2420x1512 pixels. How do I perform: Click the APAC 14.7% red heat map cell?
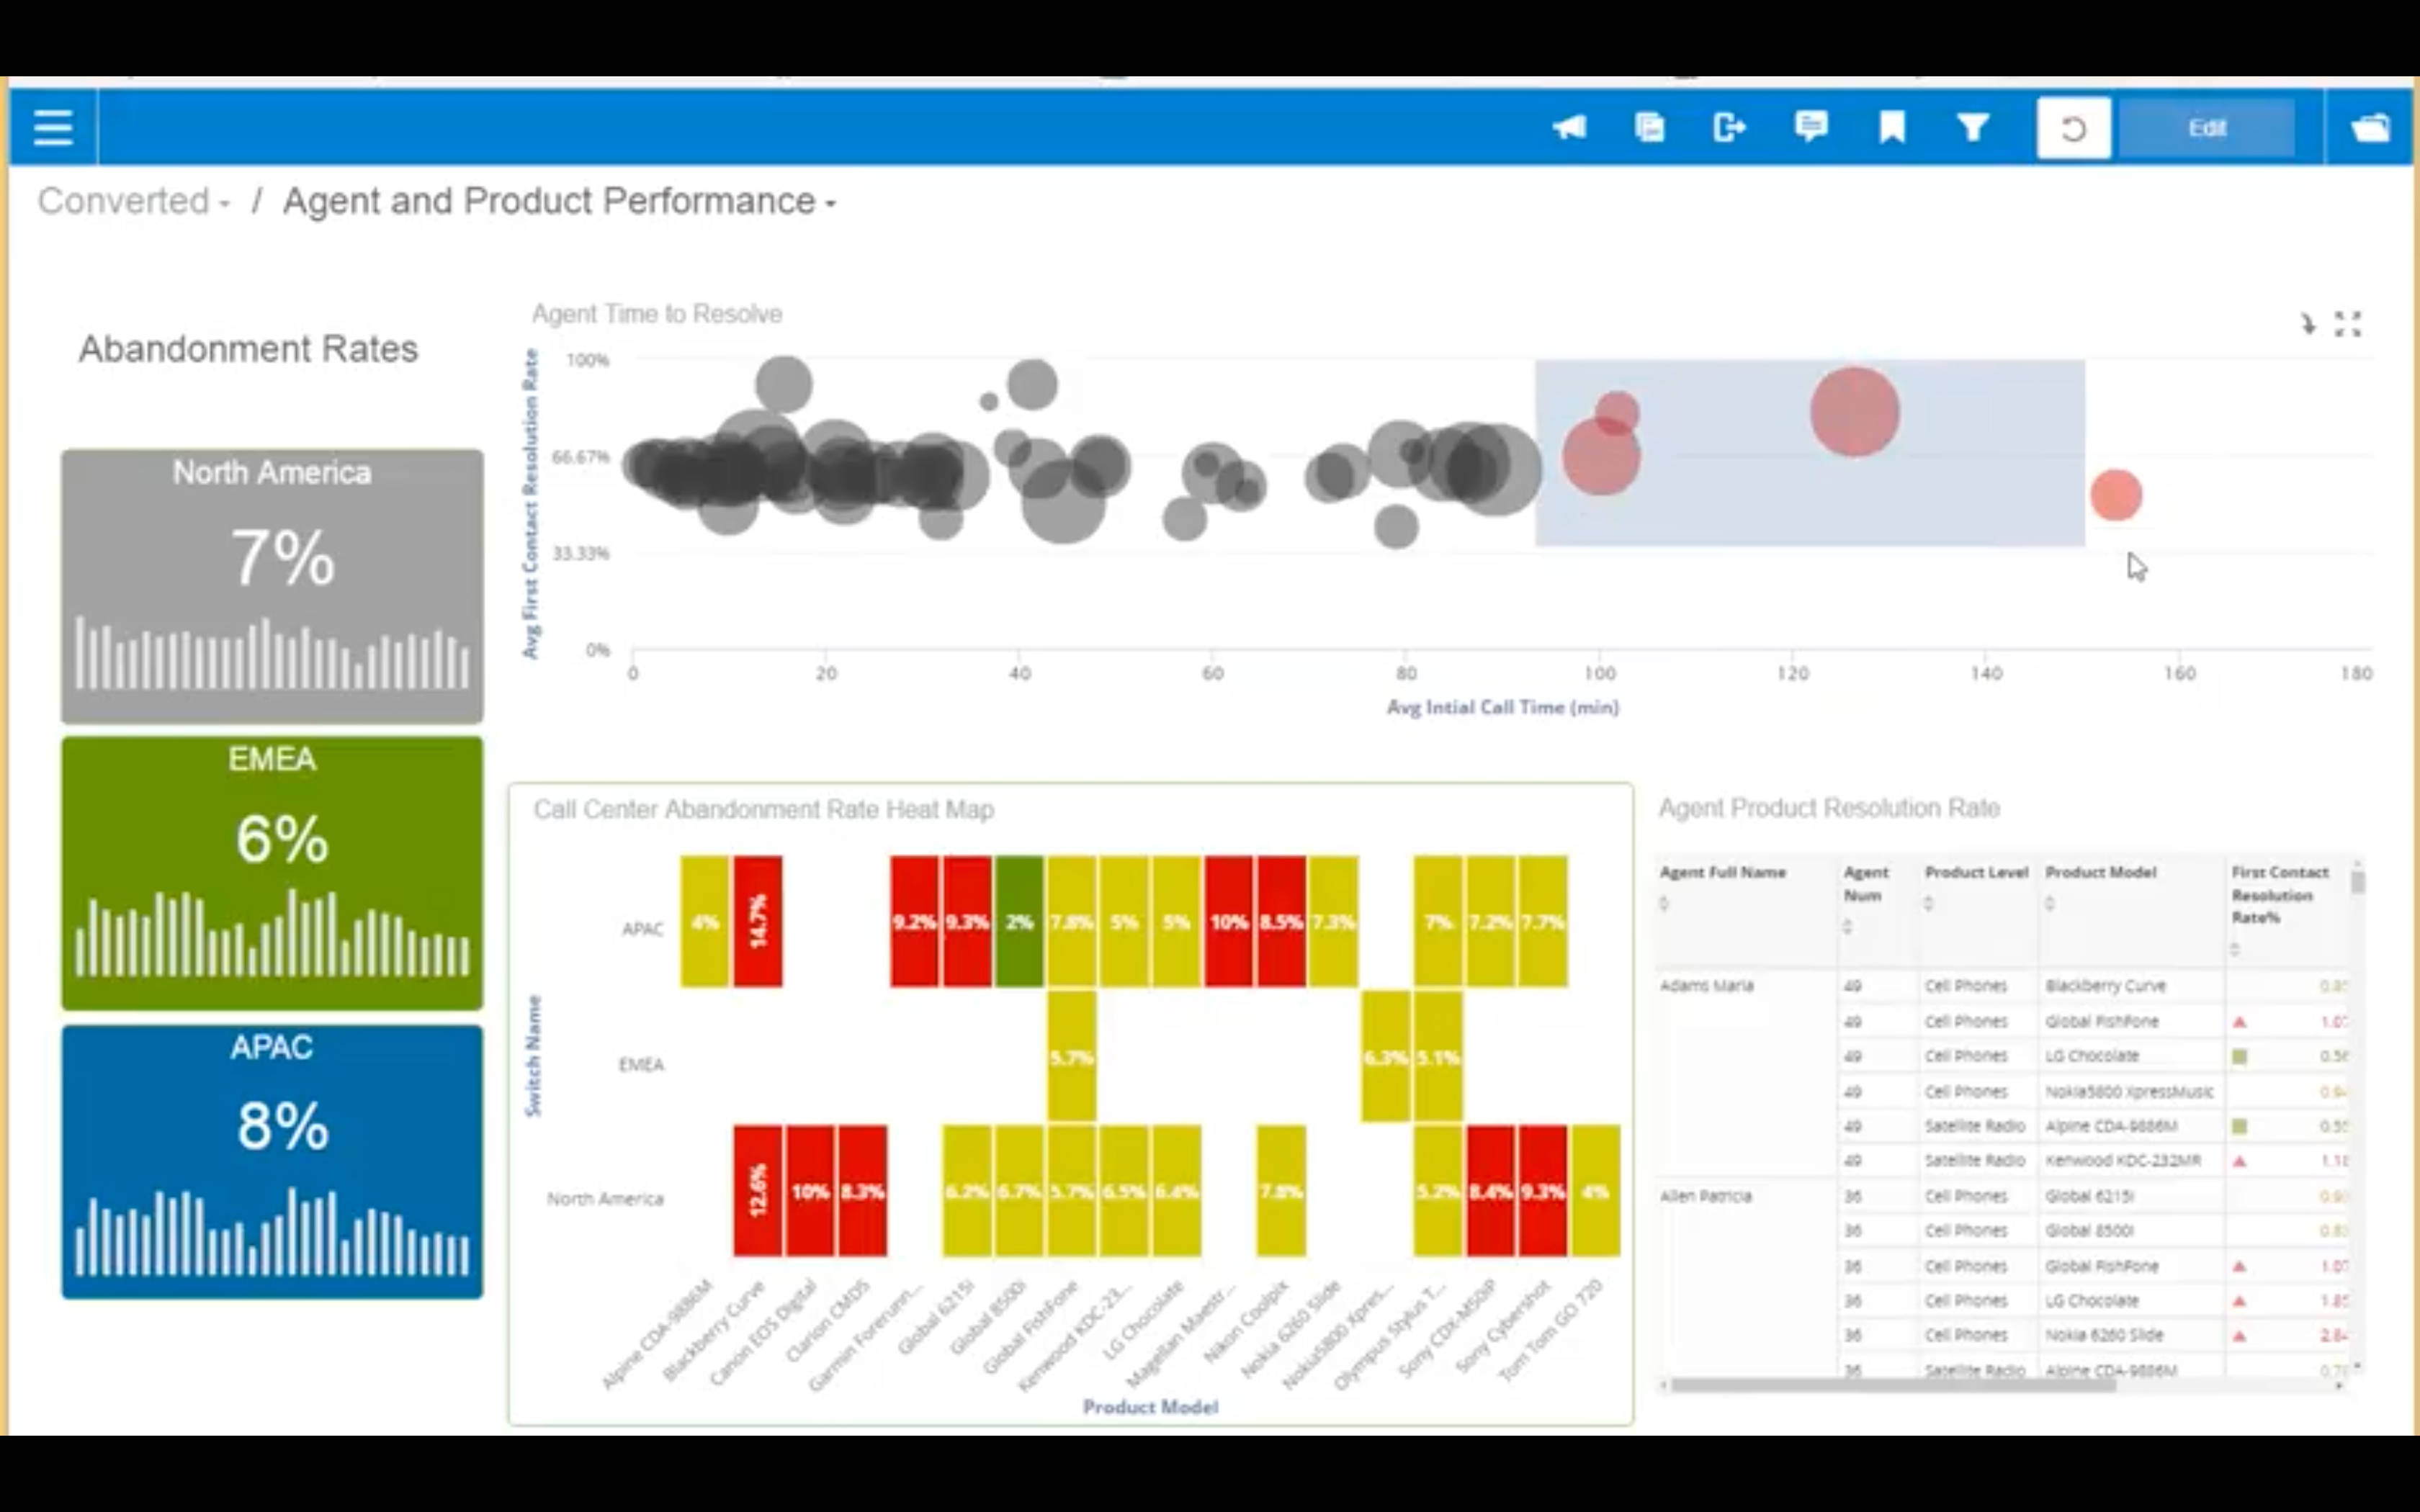[757, 921]
